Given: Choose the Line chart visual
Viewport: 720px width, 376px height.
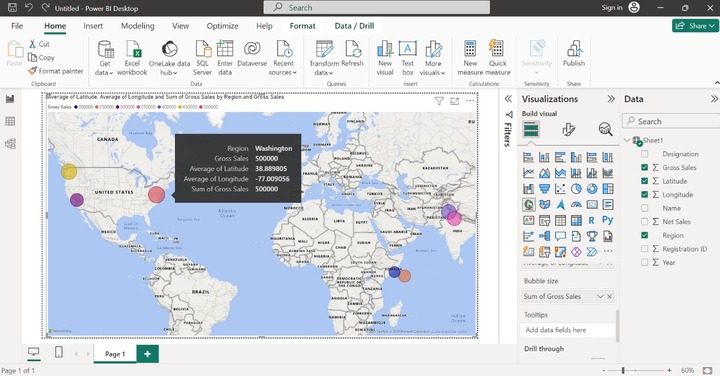Looking at the screenshot, I should tap(529, 173).
